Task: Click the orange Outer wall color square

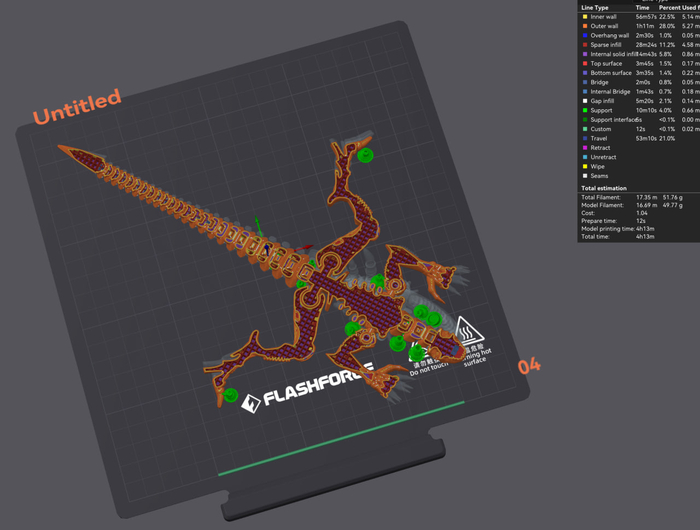Action: coord(585,26)
